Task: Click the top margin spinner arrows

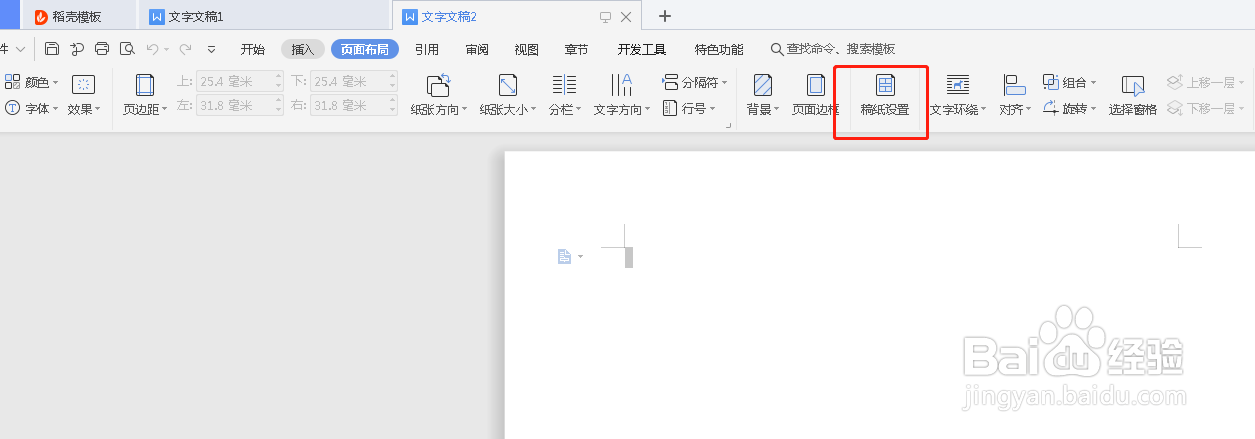Action: tap(278, 81)
